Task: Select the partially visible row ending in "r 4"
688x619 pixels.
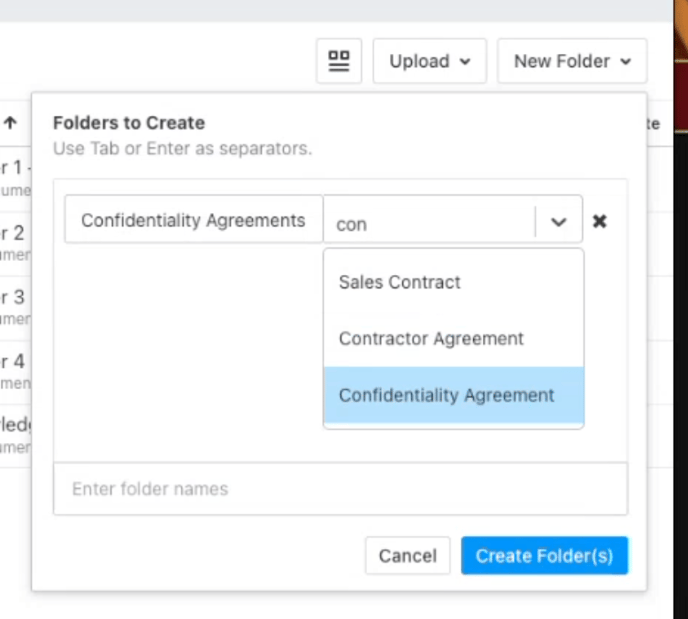Action: 14,370
